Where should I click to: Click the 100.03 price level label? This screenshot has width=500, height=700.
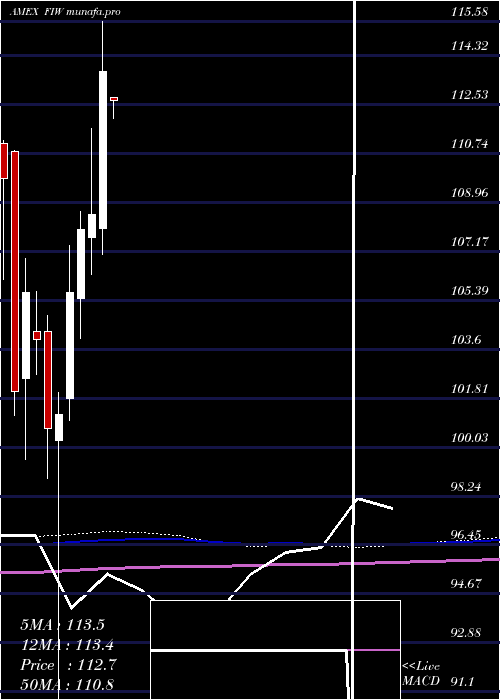click(x=469, y=438)
